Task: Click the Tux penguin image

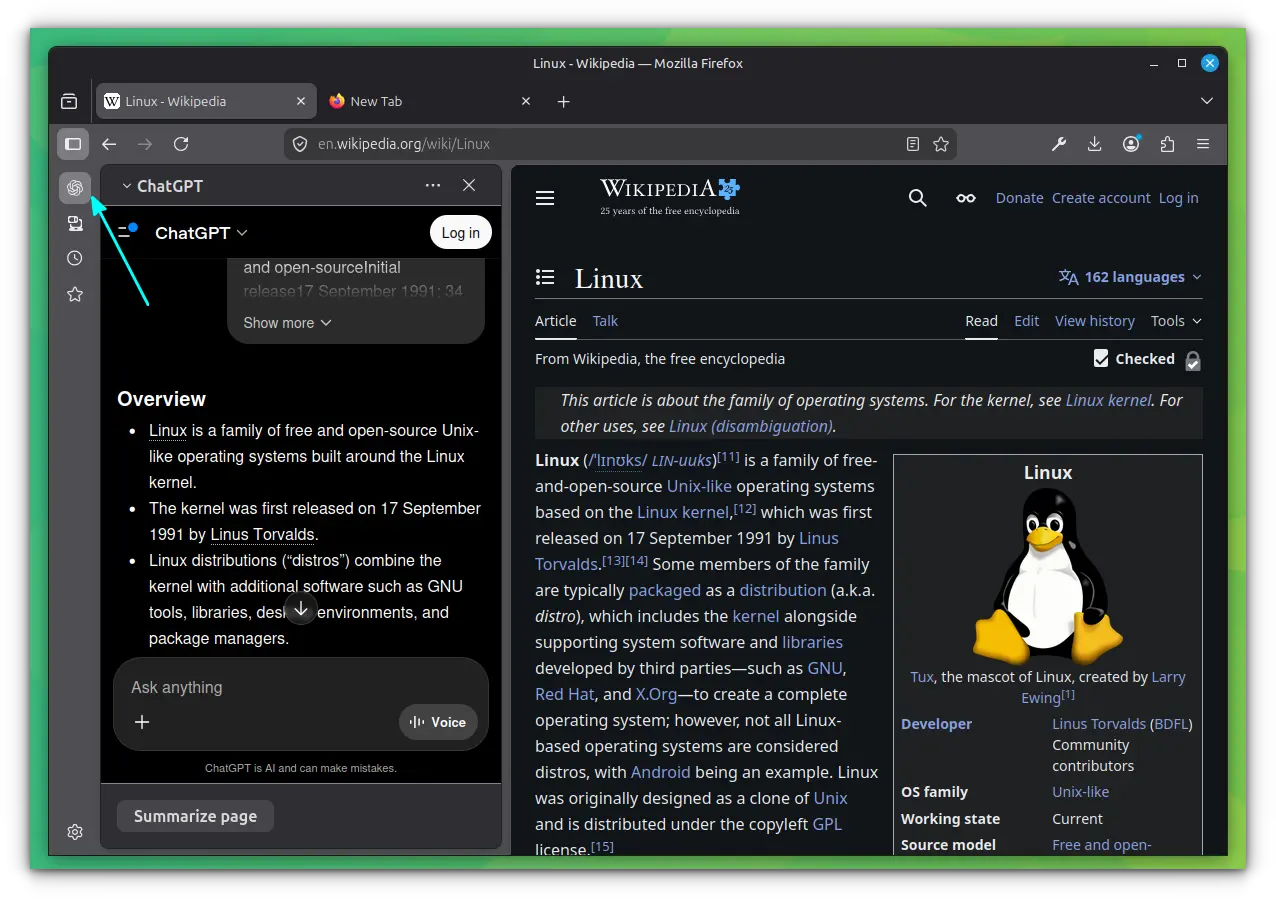Action: click(x=1047, y=575)
